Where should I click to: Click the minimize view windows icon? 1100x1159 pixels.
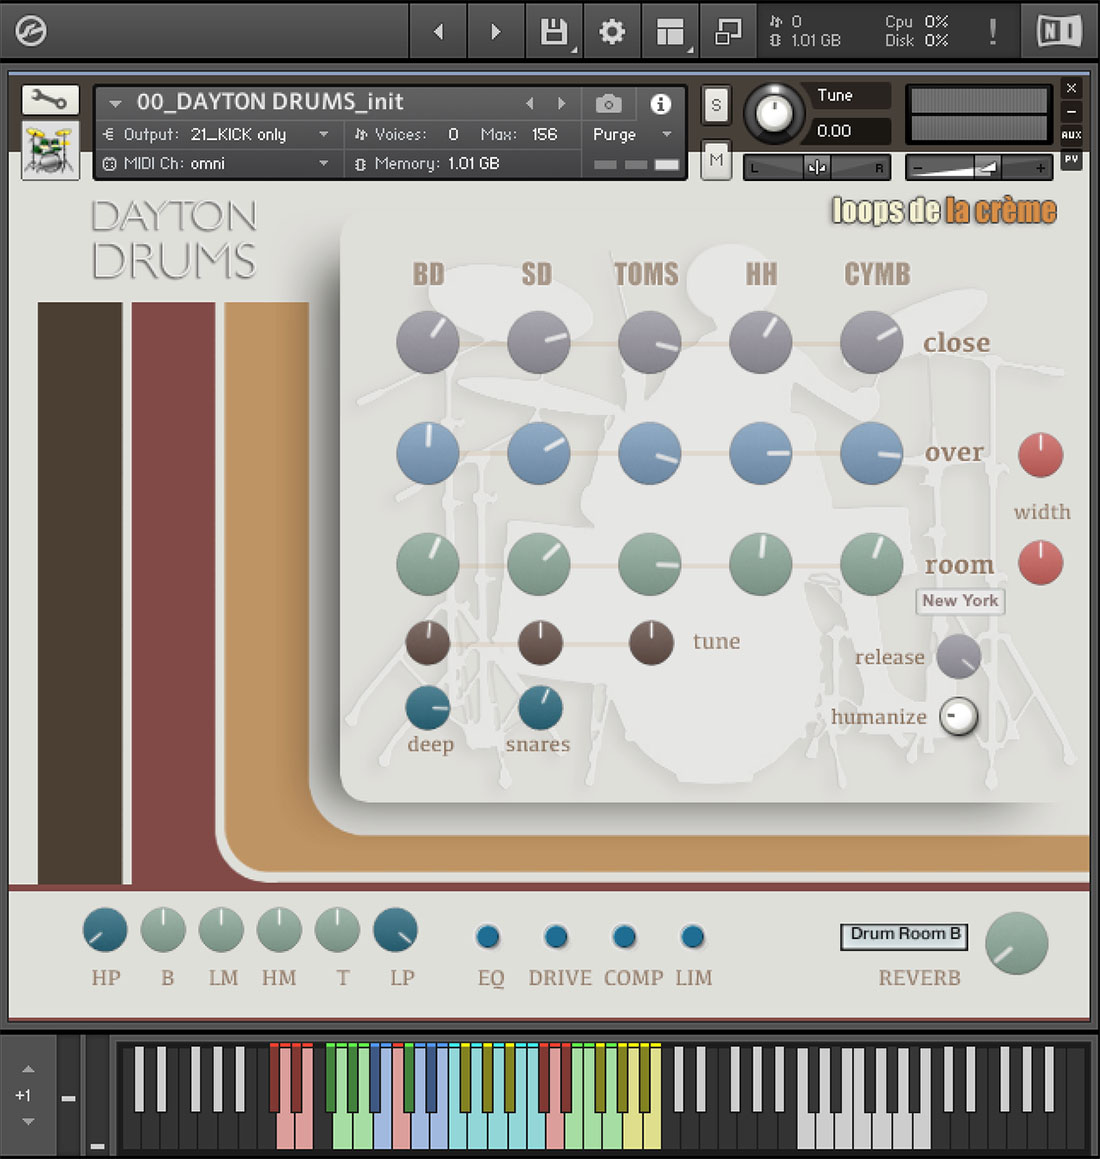point(727,31)
